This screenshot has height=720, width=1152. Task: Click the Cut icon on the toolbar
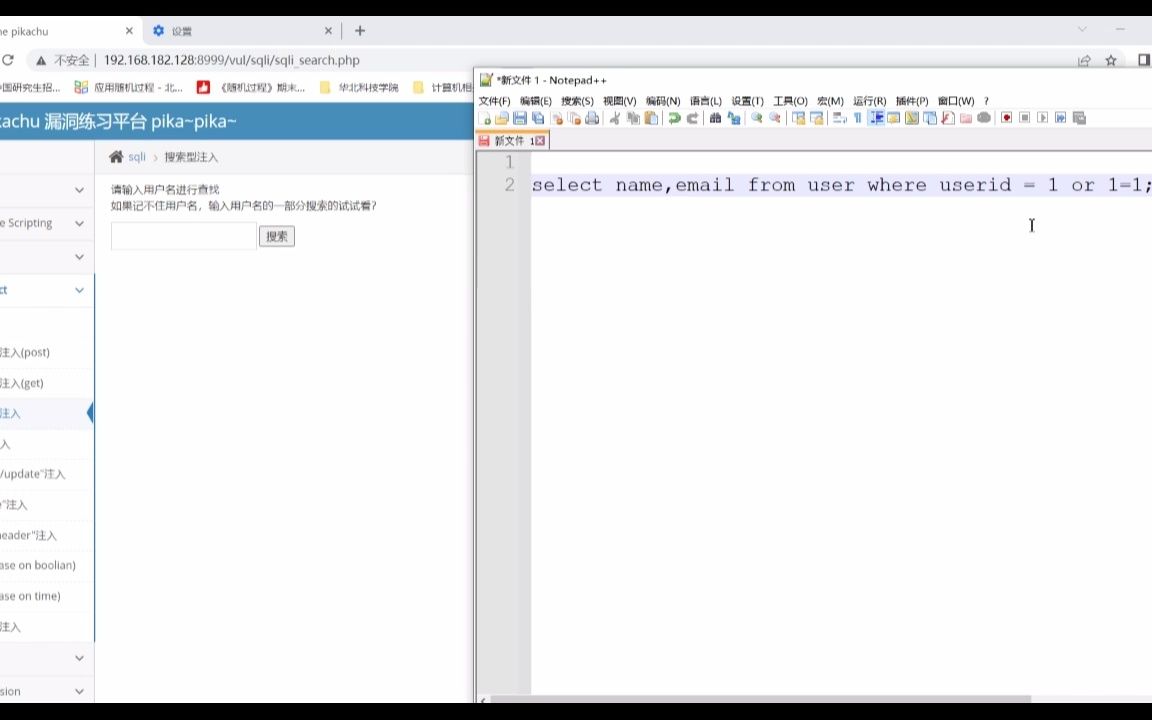pos(615,118)
